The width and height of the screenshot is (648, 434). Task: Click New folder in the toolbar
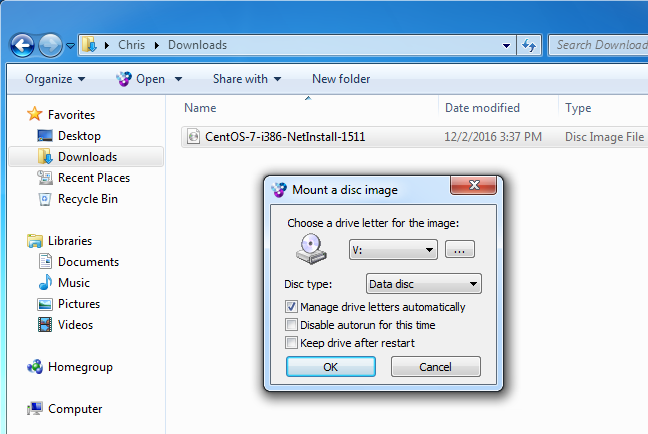(341, 79)
